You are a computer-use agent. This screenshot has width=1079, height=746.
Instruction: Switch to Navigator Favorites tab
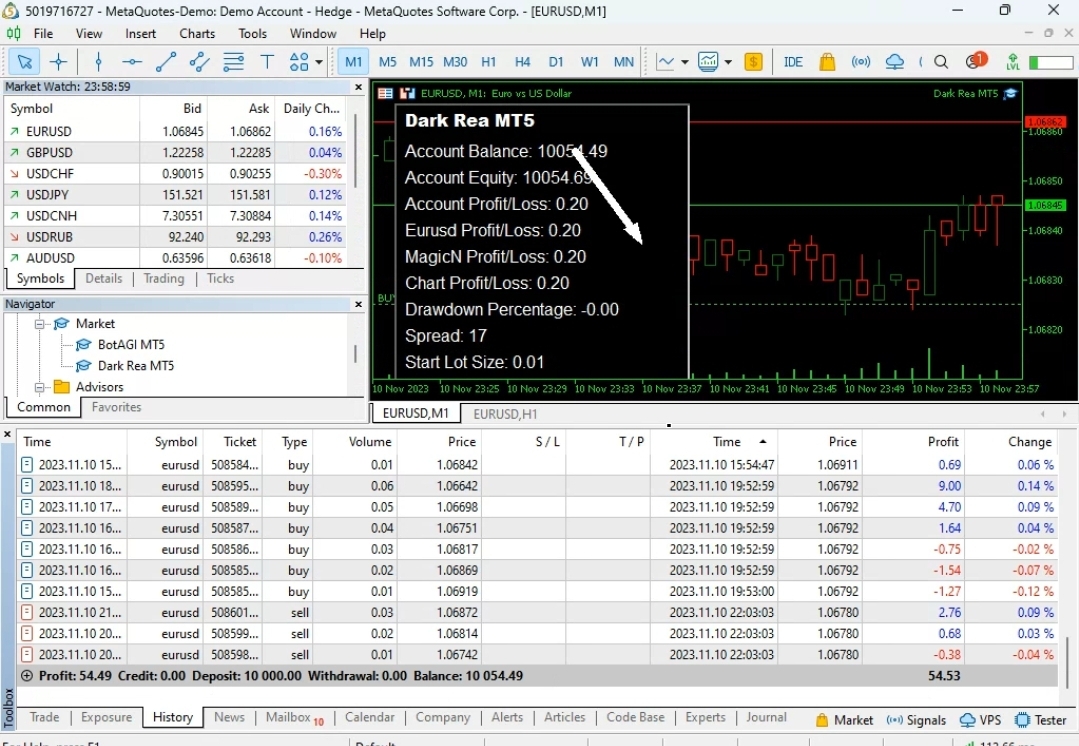pos(116,407)
